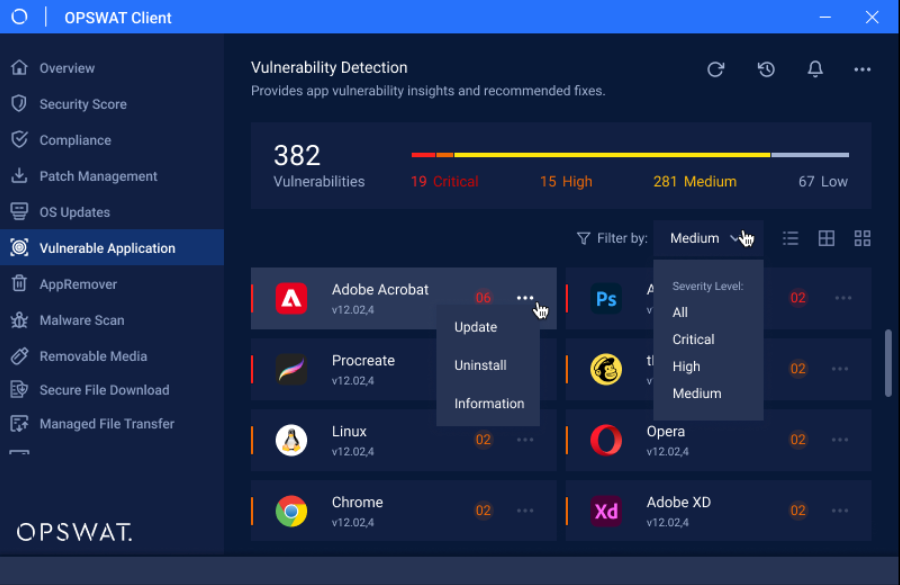Image resolution: width=900 pixels, height=585 pixels.
Task: Switch to list view layout
Action: pyautogui.click(x=790, y=238)
